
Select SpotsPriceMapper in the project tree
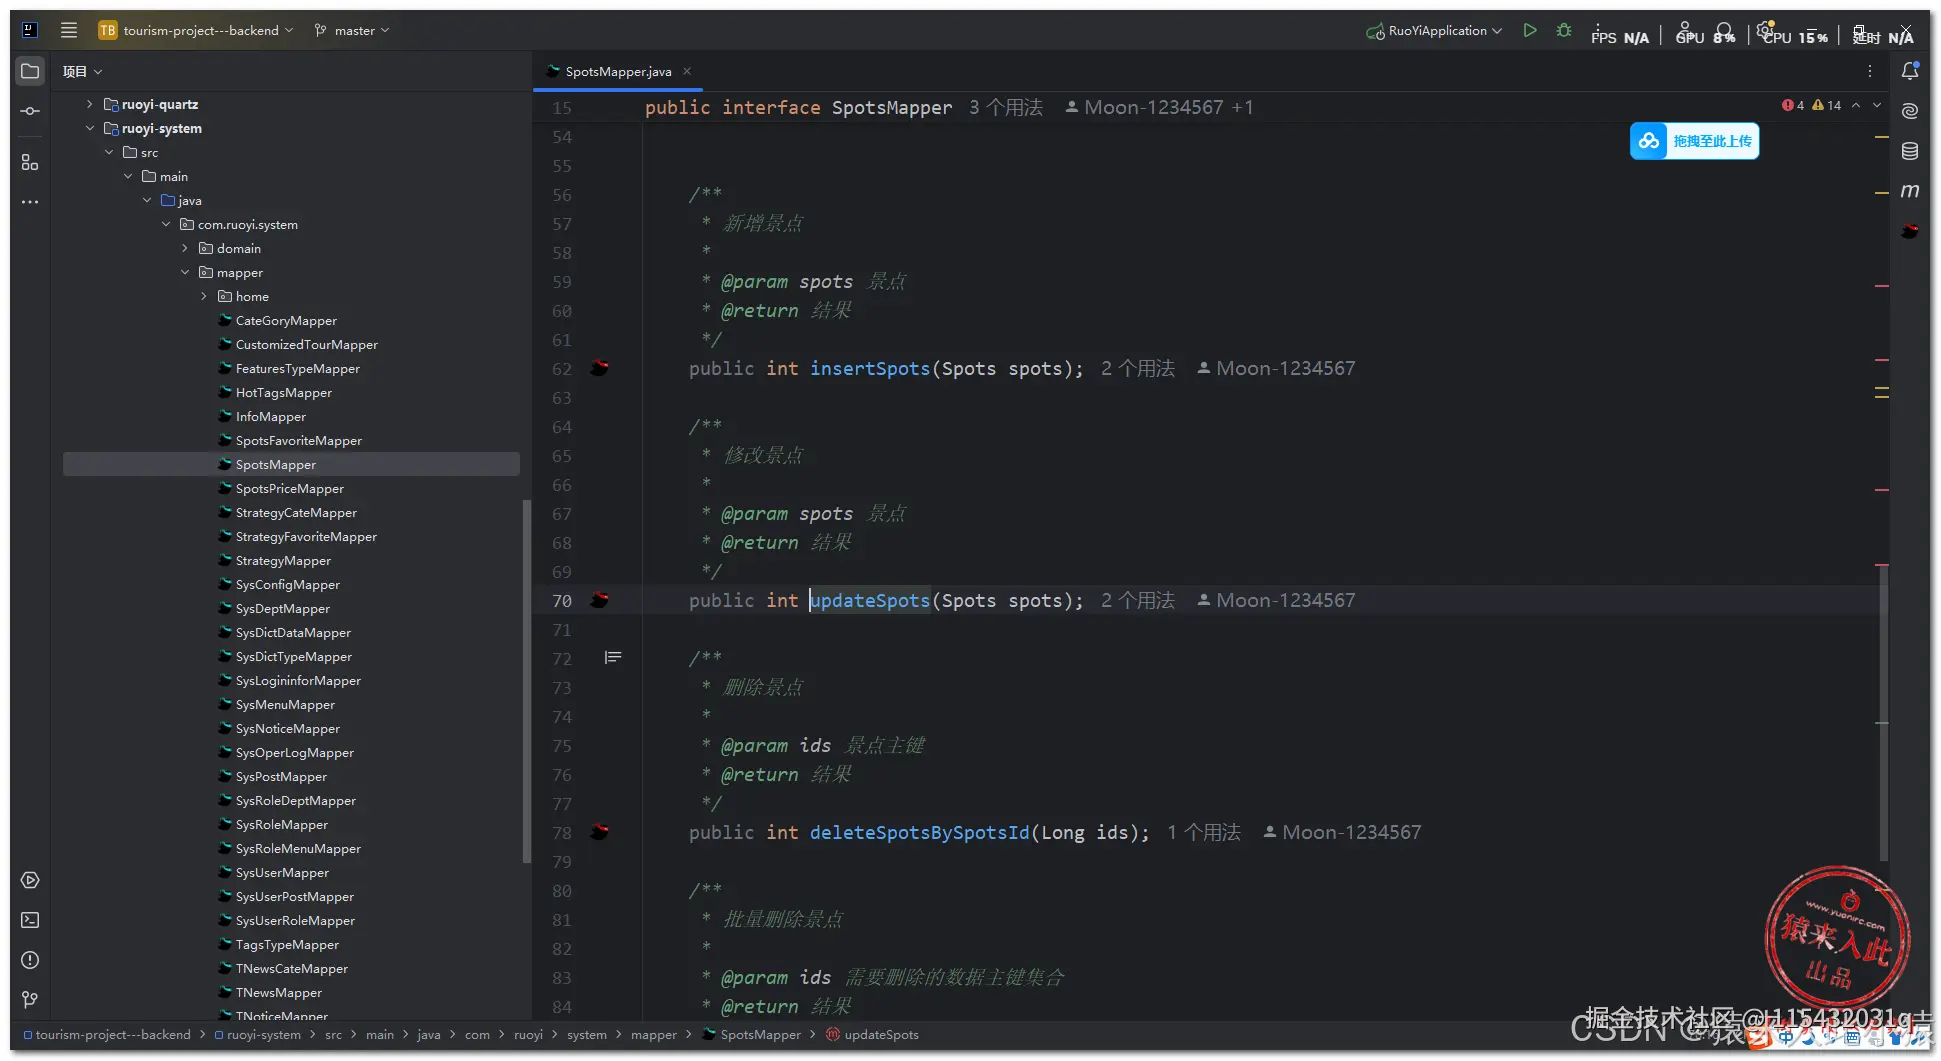tap(289, 488)
